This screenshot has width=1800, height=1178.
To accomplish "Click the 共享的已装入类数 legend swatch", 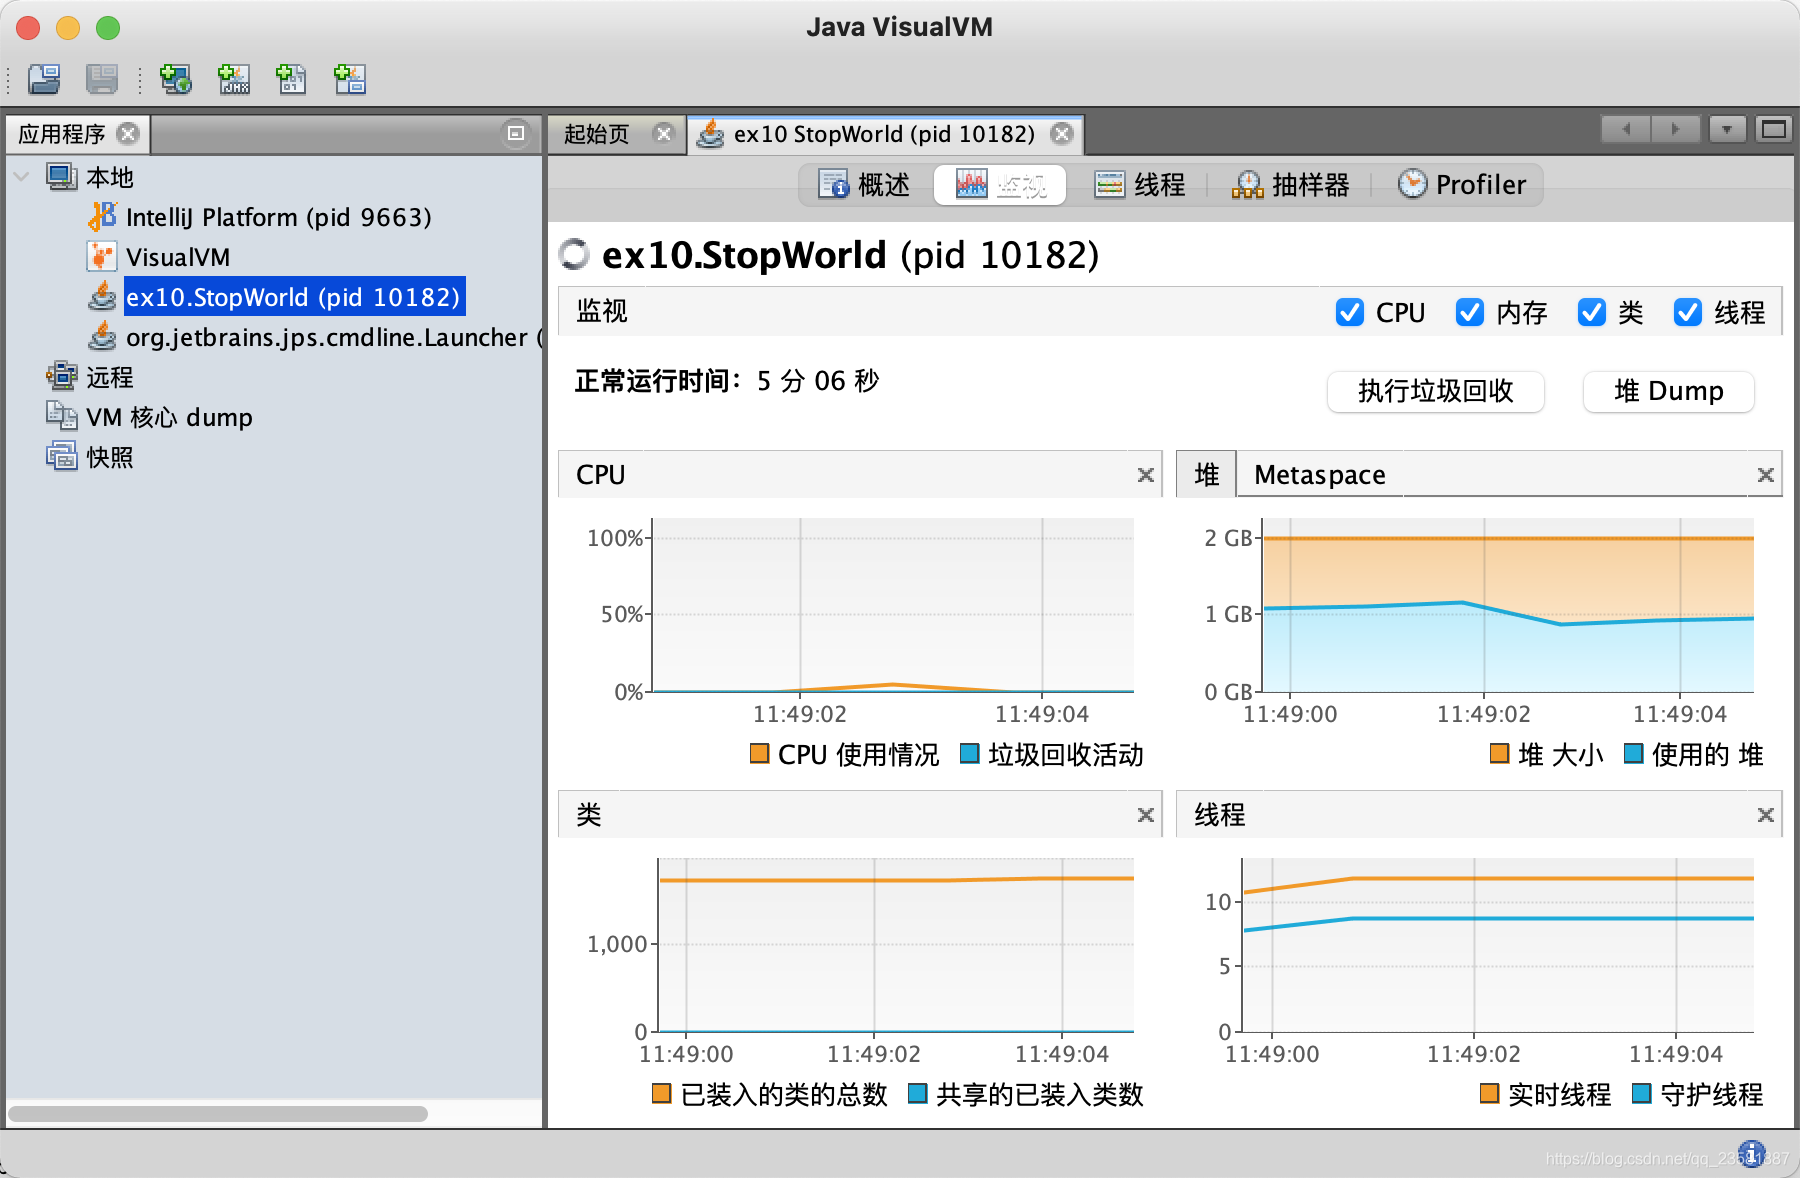I will 918,1093.
